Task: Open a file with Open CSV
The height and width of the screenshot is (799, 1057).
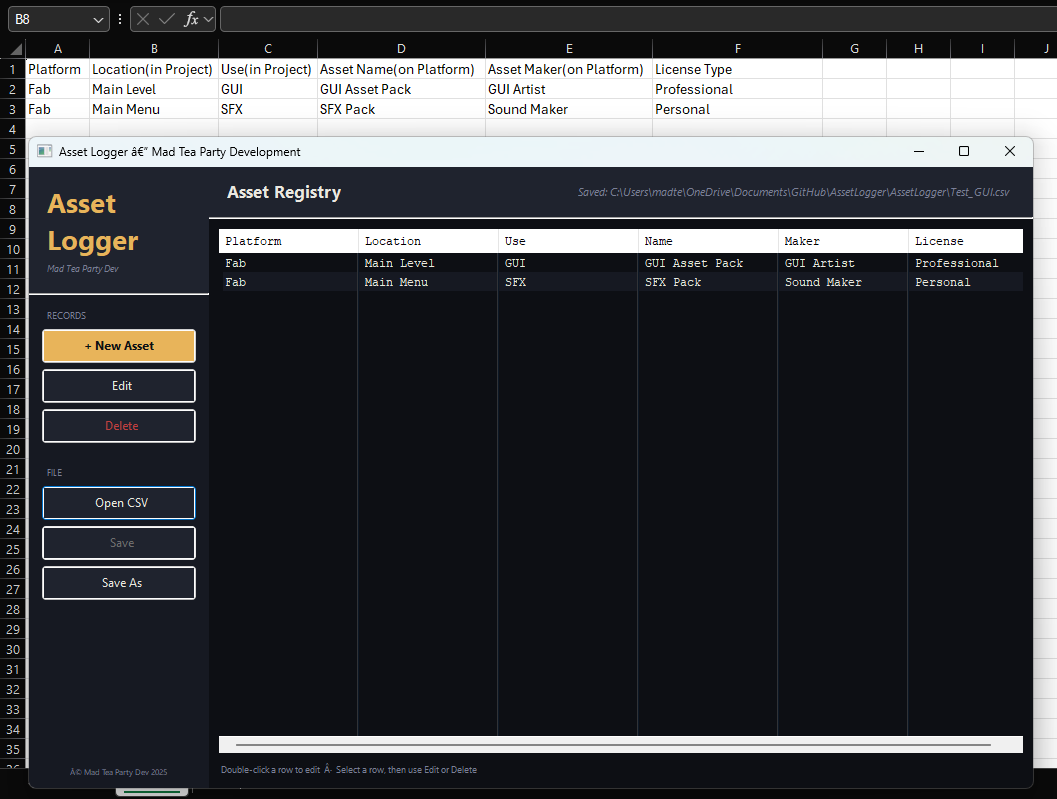Action: pyautogui.click(x=119, y=503)
